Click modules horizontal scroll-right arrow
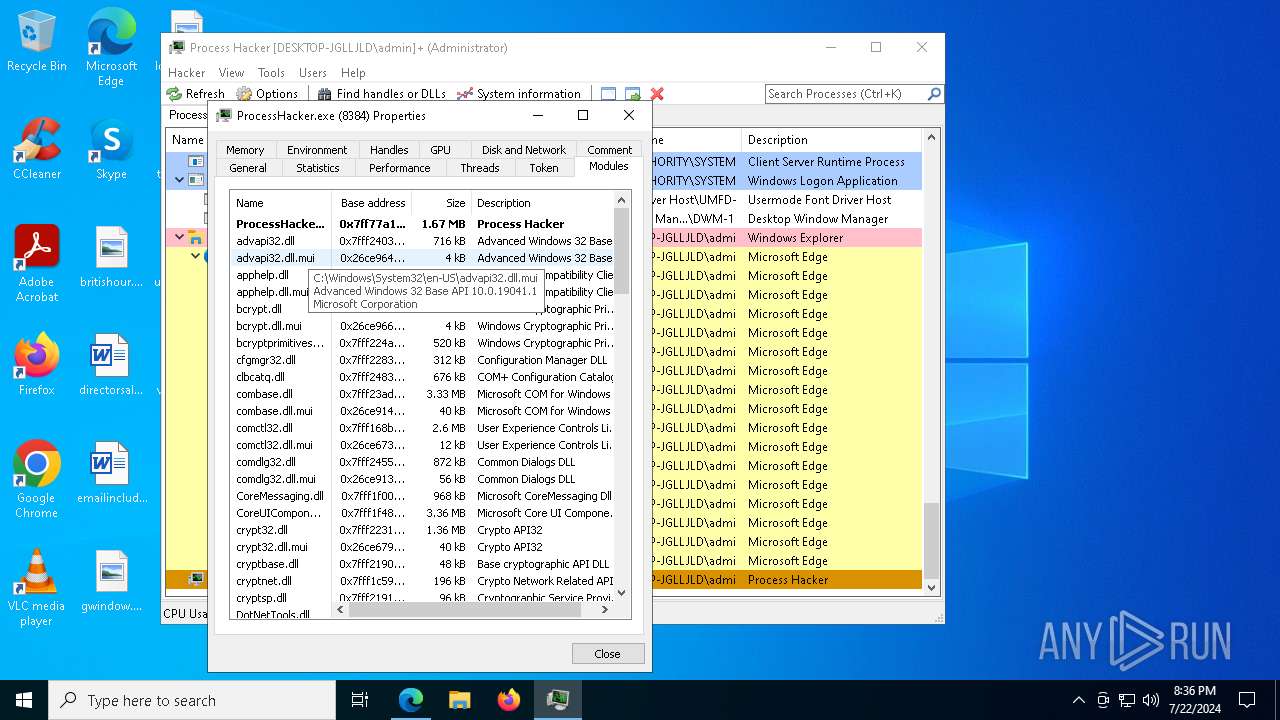This screenshot has height=720, width=1280. click(605, 609)
